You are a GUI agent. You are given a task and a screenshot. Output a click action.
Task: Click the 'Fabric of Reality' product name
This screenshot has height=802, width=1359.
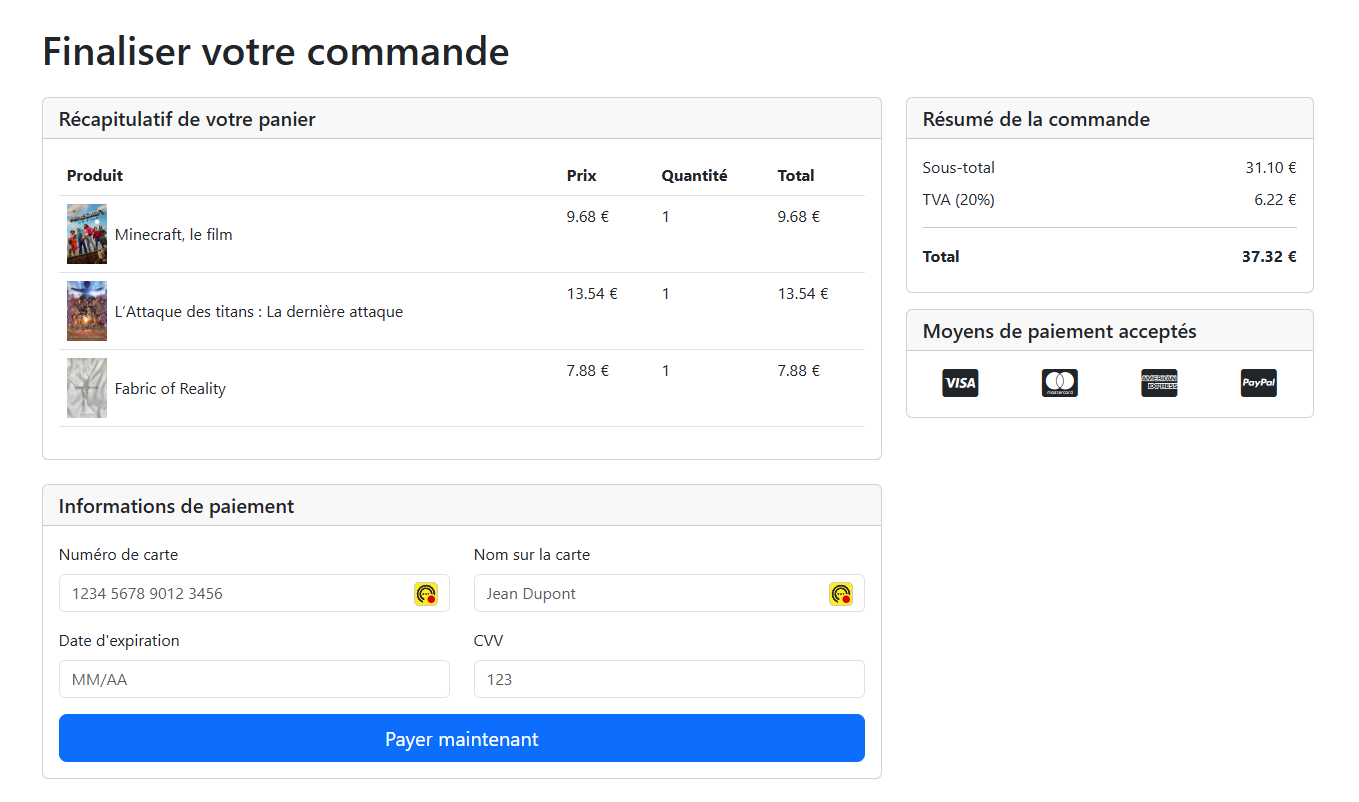pos(170,388)
